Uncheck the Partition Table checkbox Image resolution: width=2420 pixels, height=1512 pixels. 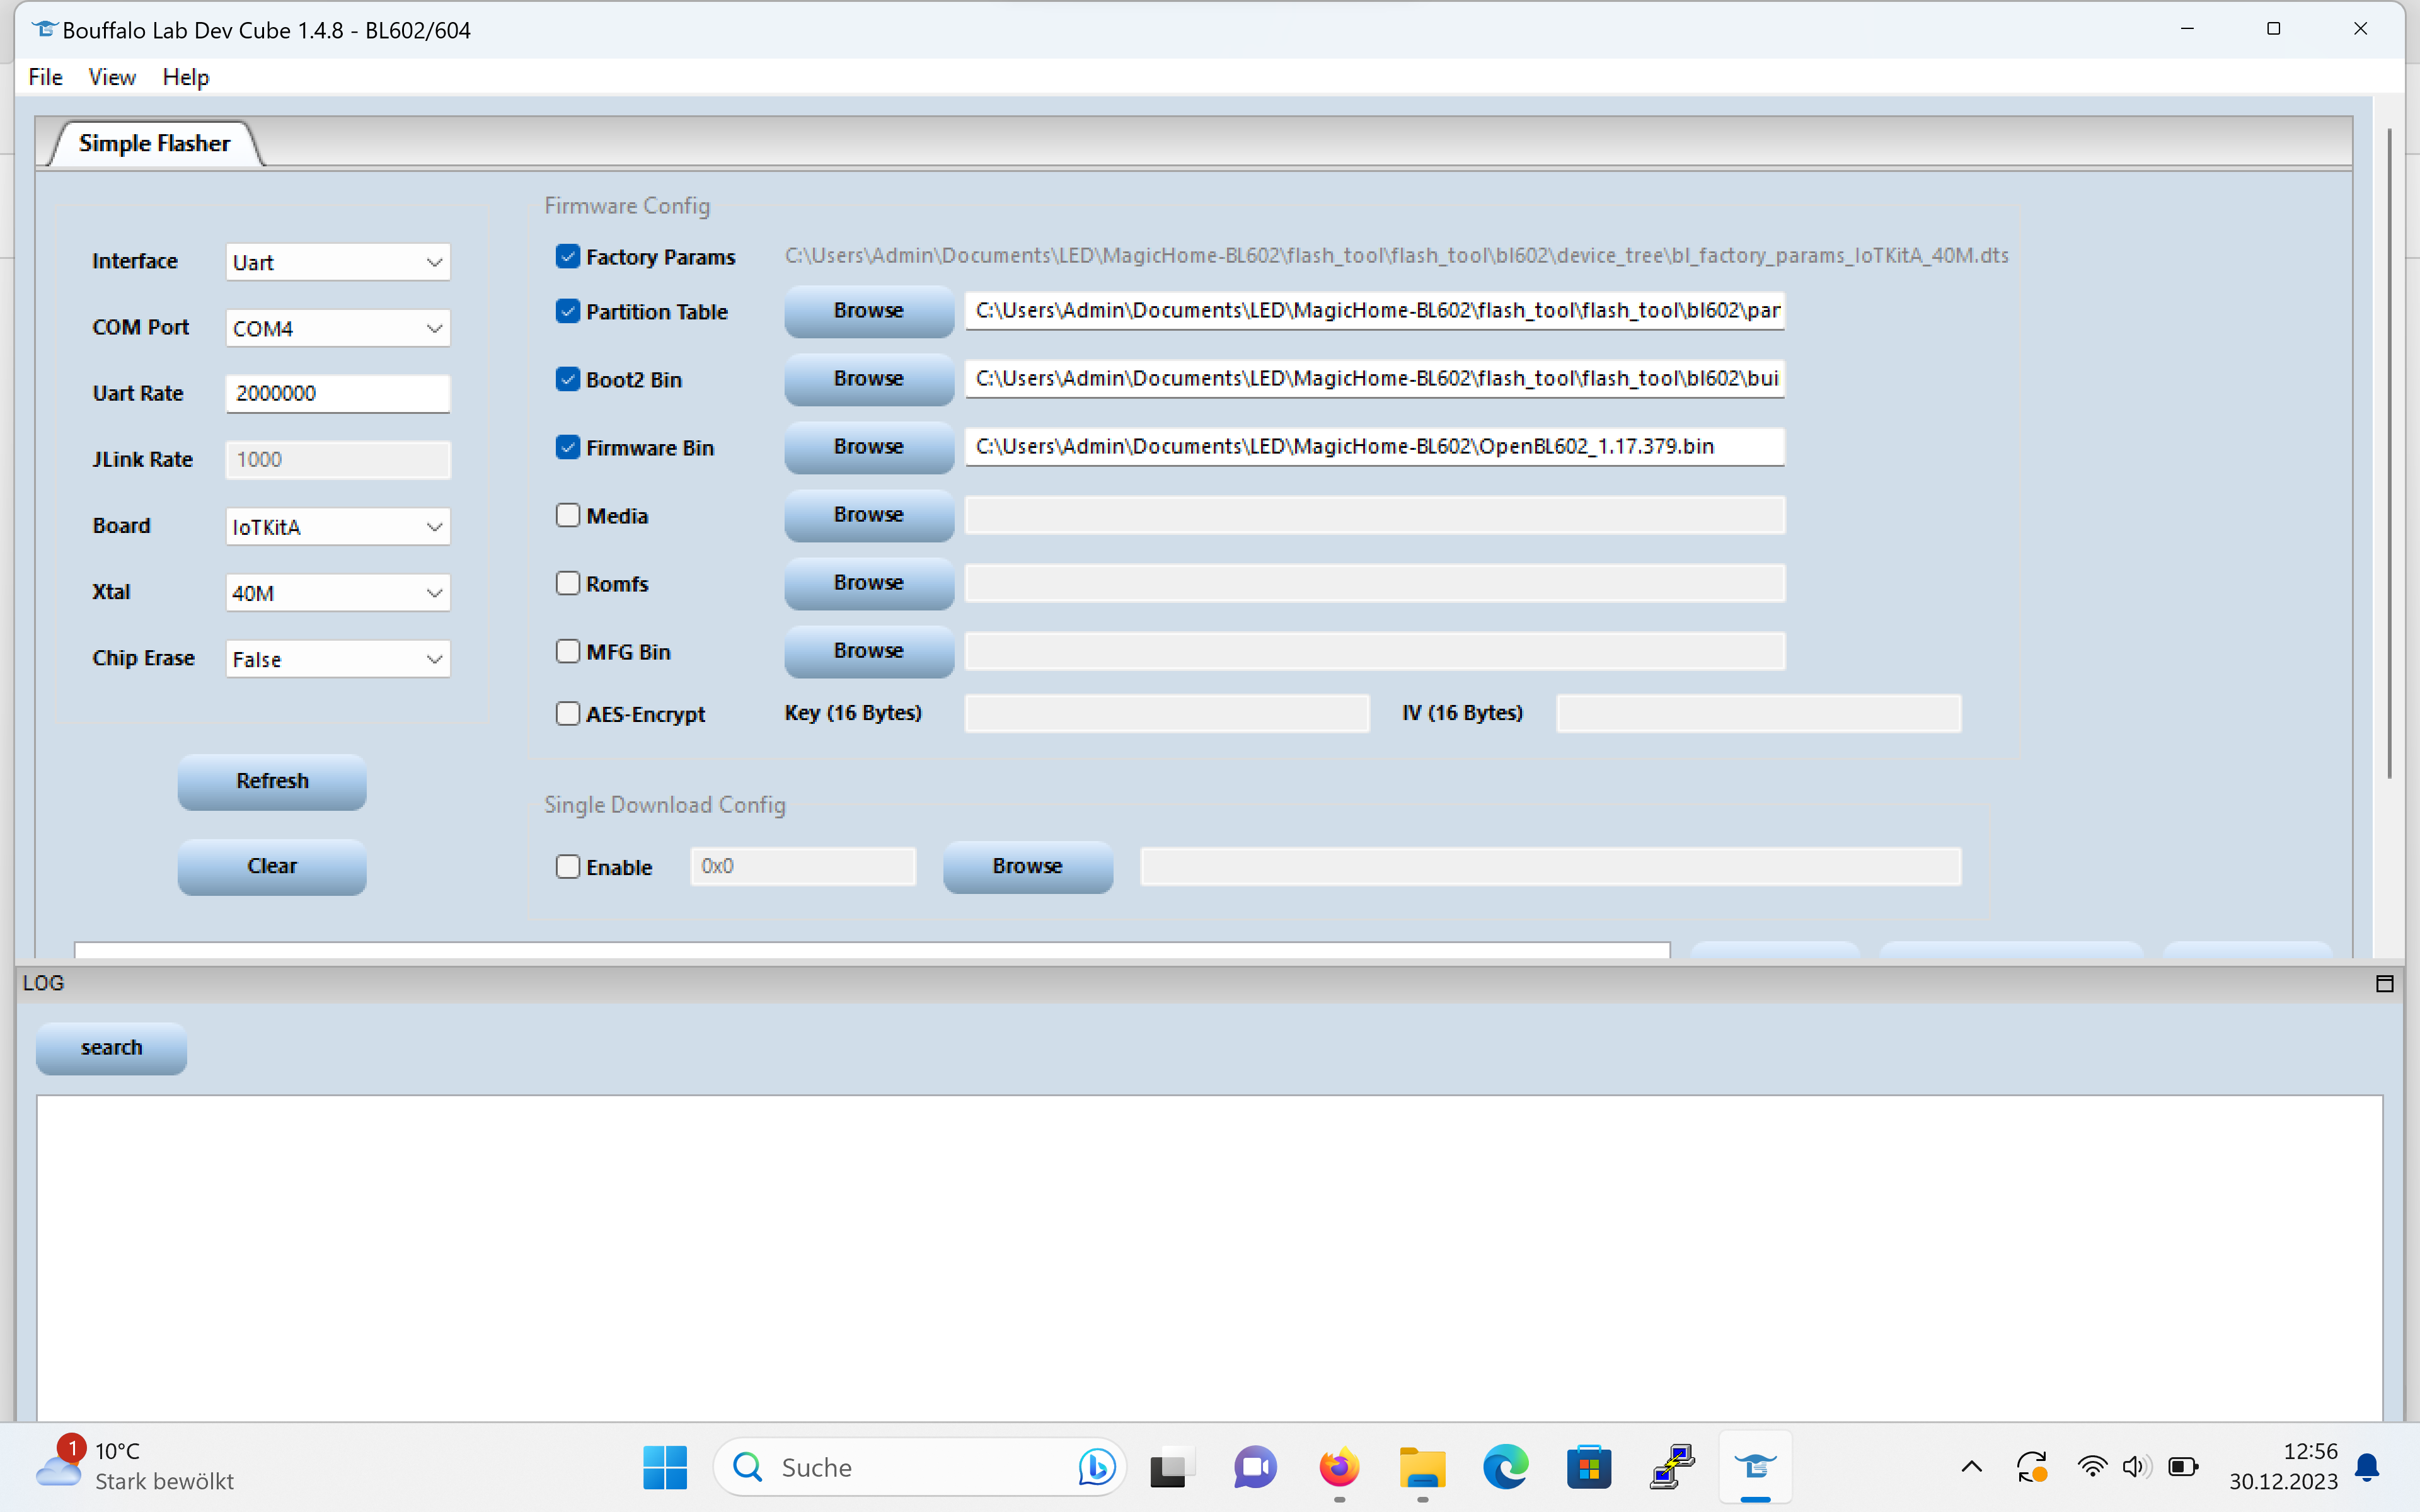(567, 311)
